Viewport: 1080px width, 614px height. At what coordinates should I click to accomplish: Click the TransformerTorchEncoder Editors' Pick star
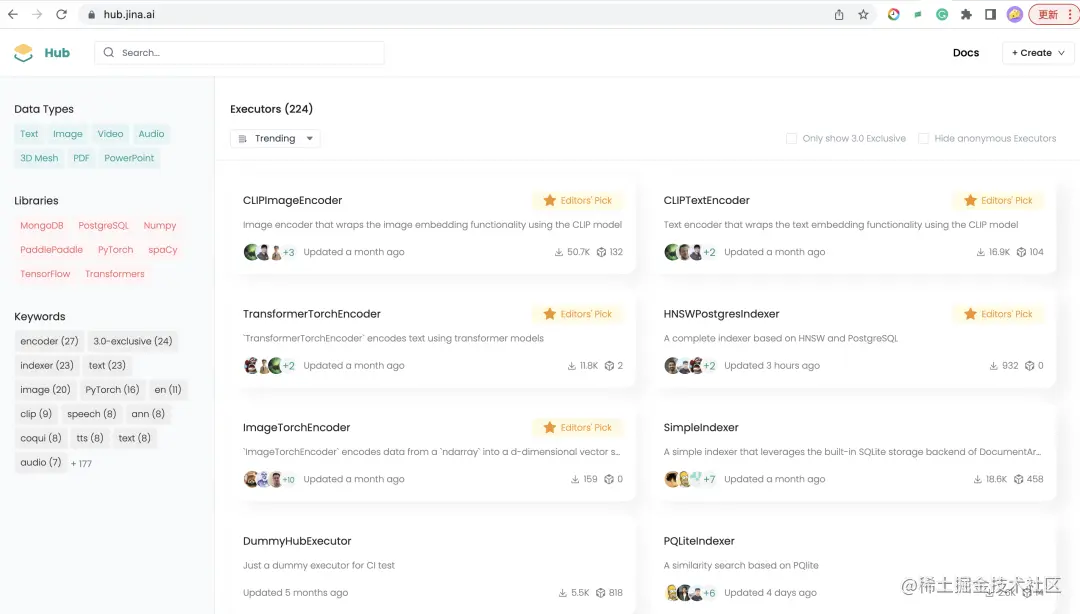pyautogui.click(x=550, y=314)
